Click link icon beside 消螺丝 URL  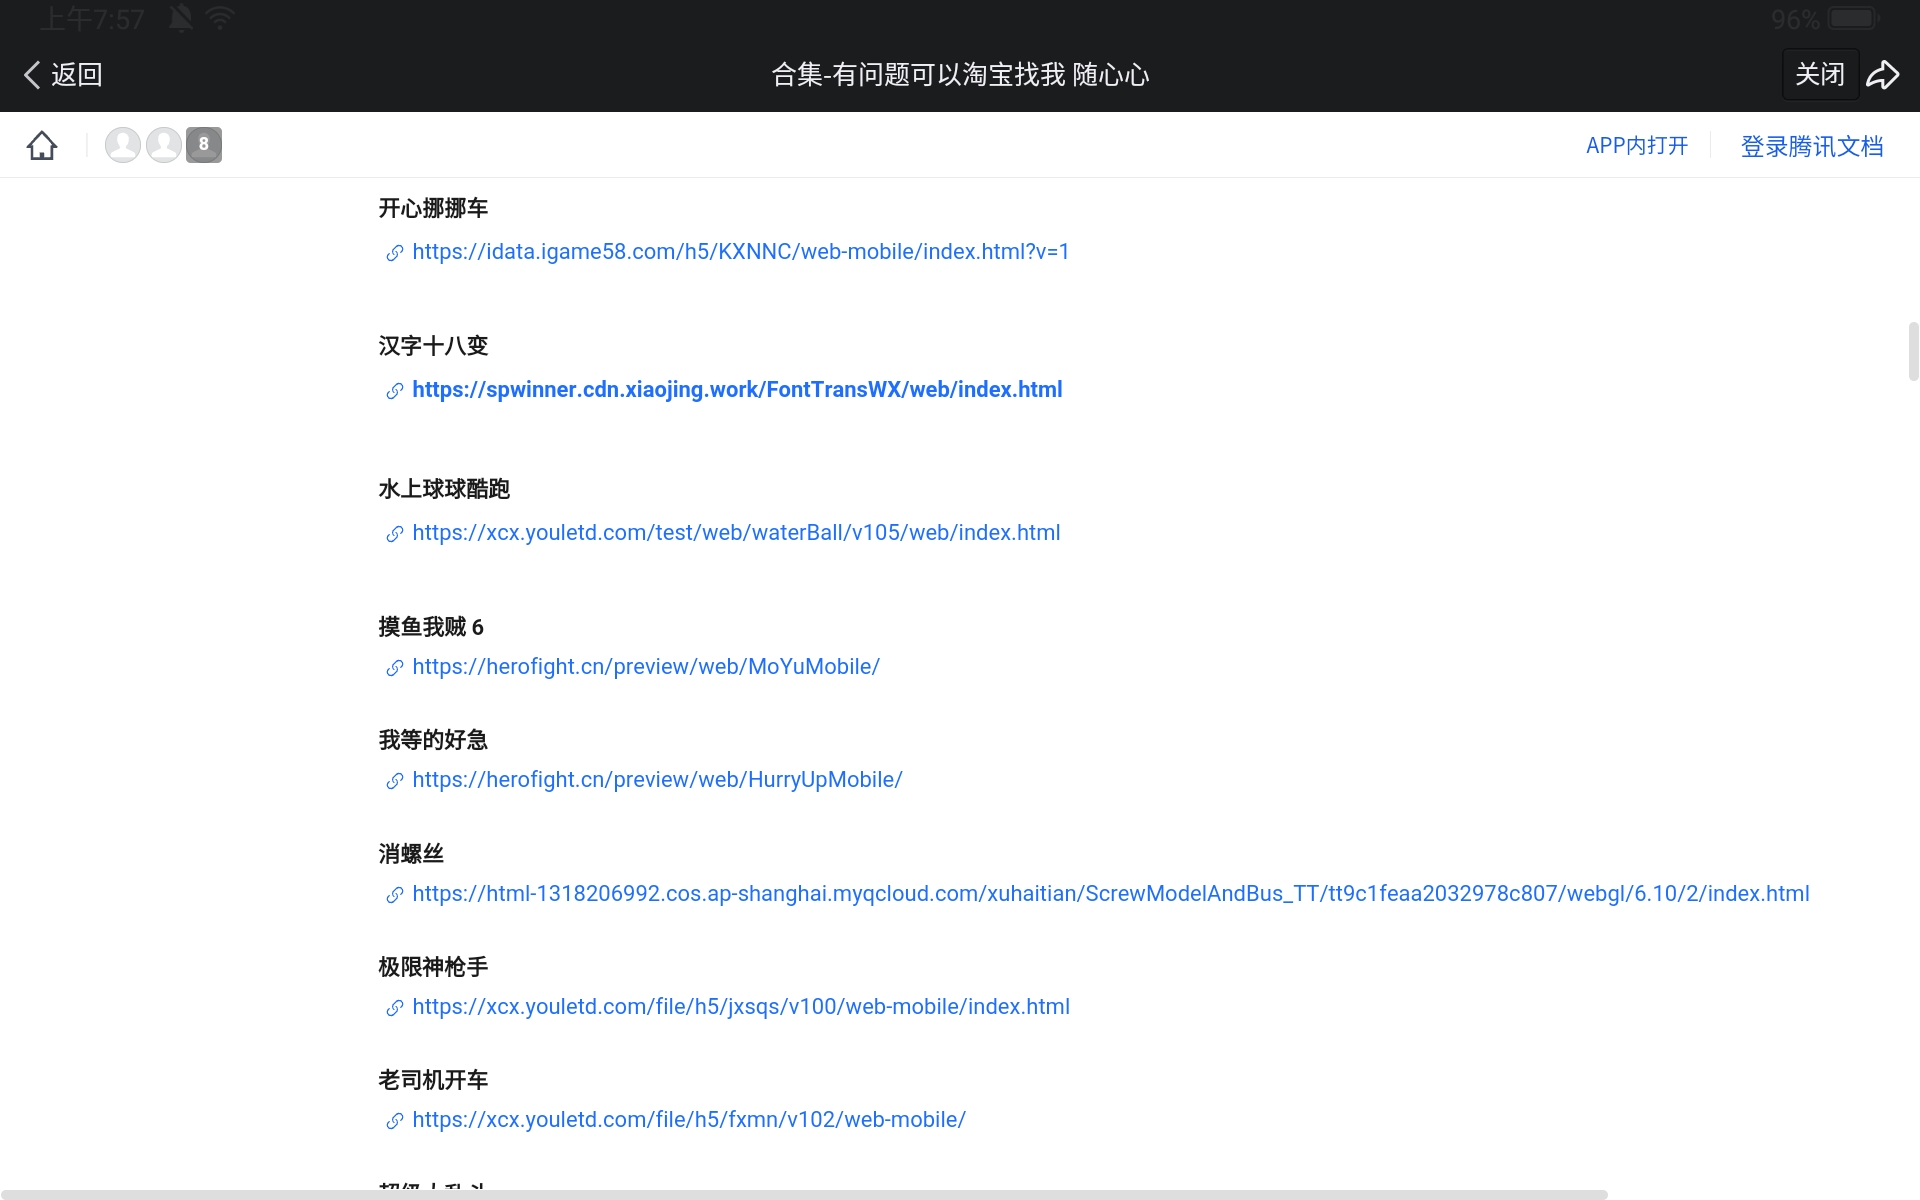pos(395,895)
